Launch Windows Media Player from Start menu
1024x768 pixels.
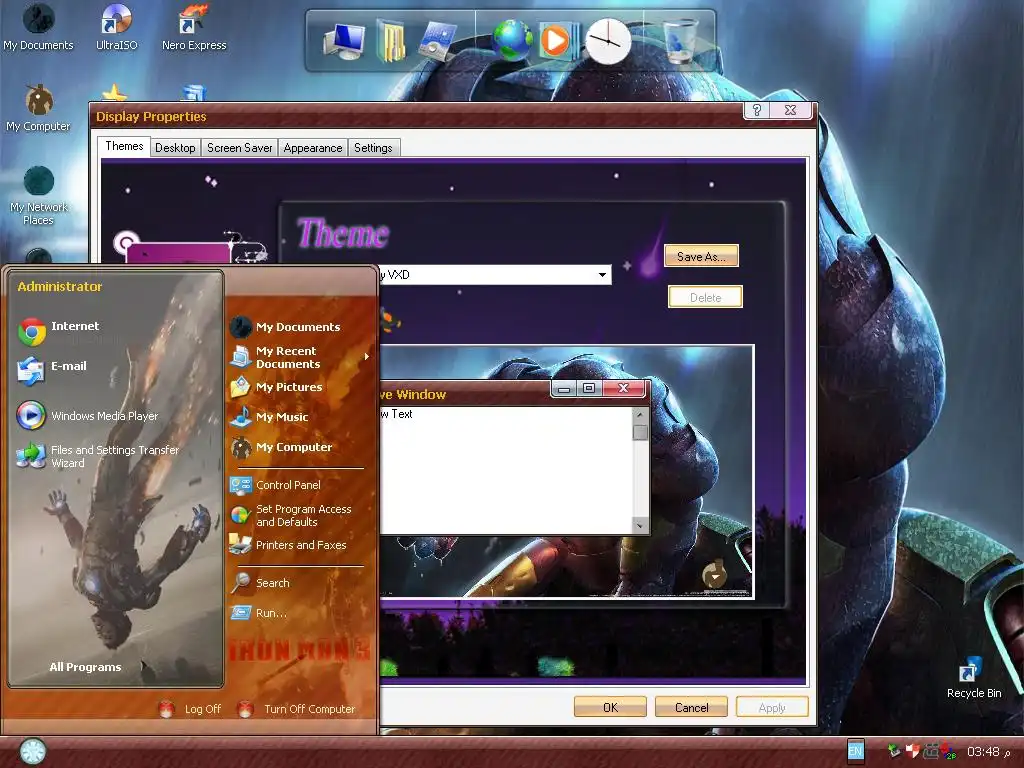click(88, 415)
